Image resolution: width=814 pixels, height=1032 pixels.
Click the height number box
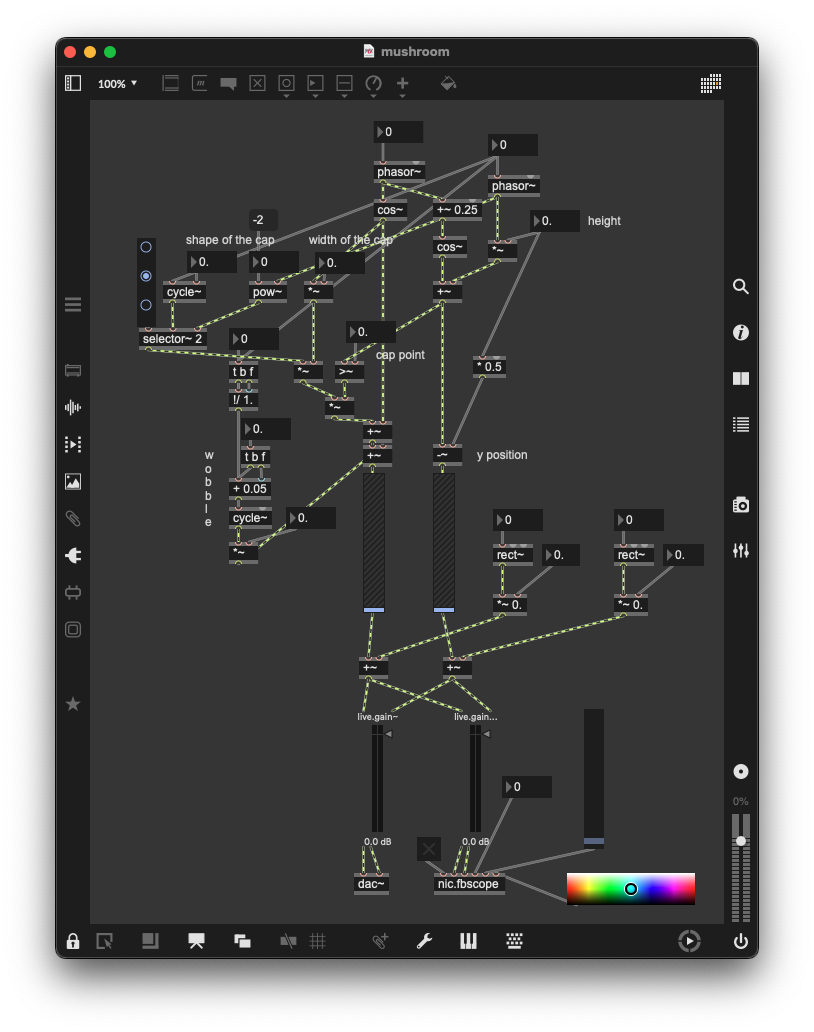555,221
